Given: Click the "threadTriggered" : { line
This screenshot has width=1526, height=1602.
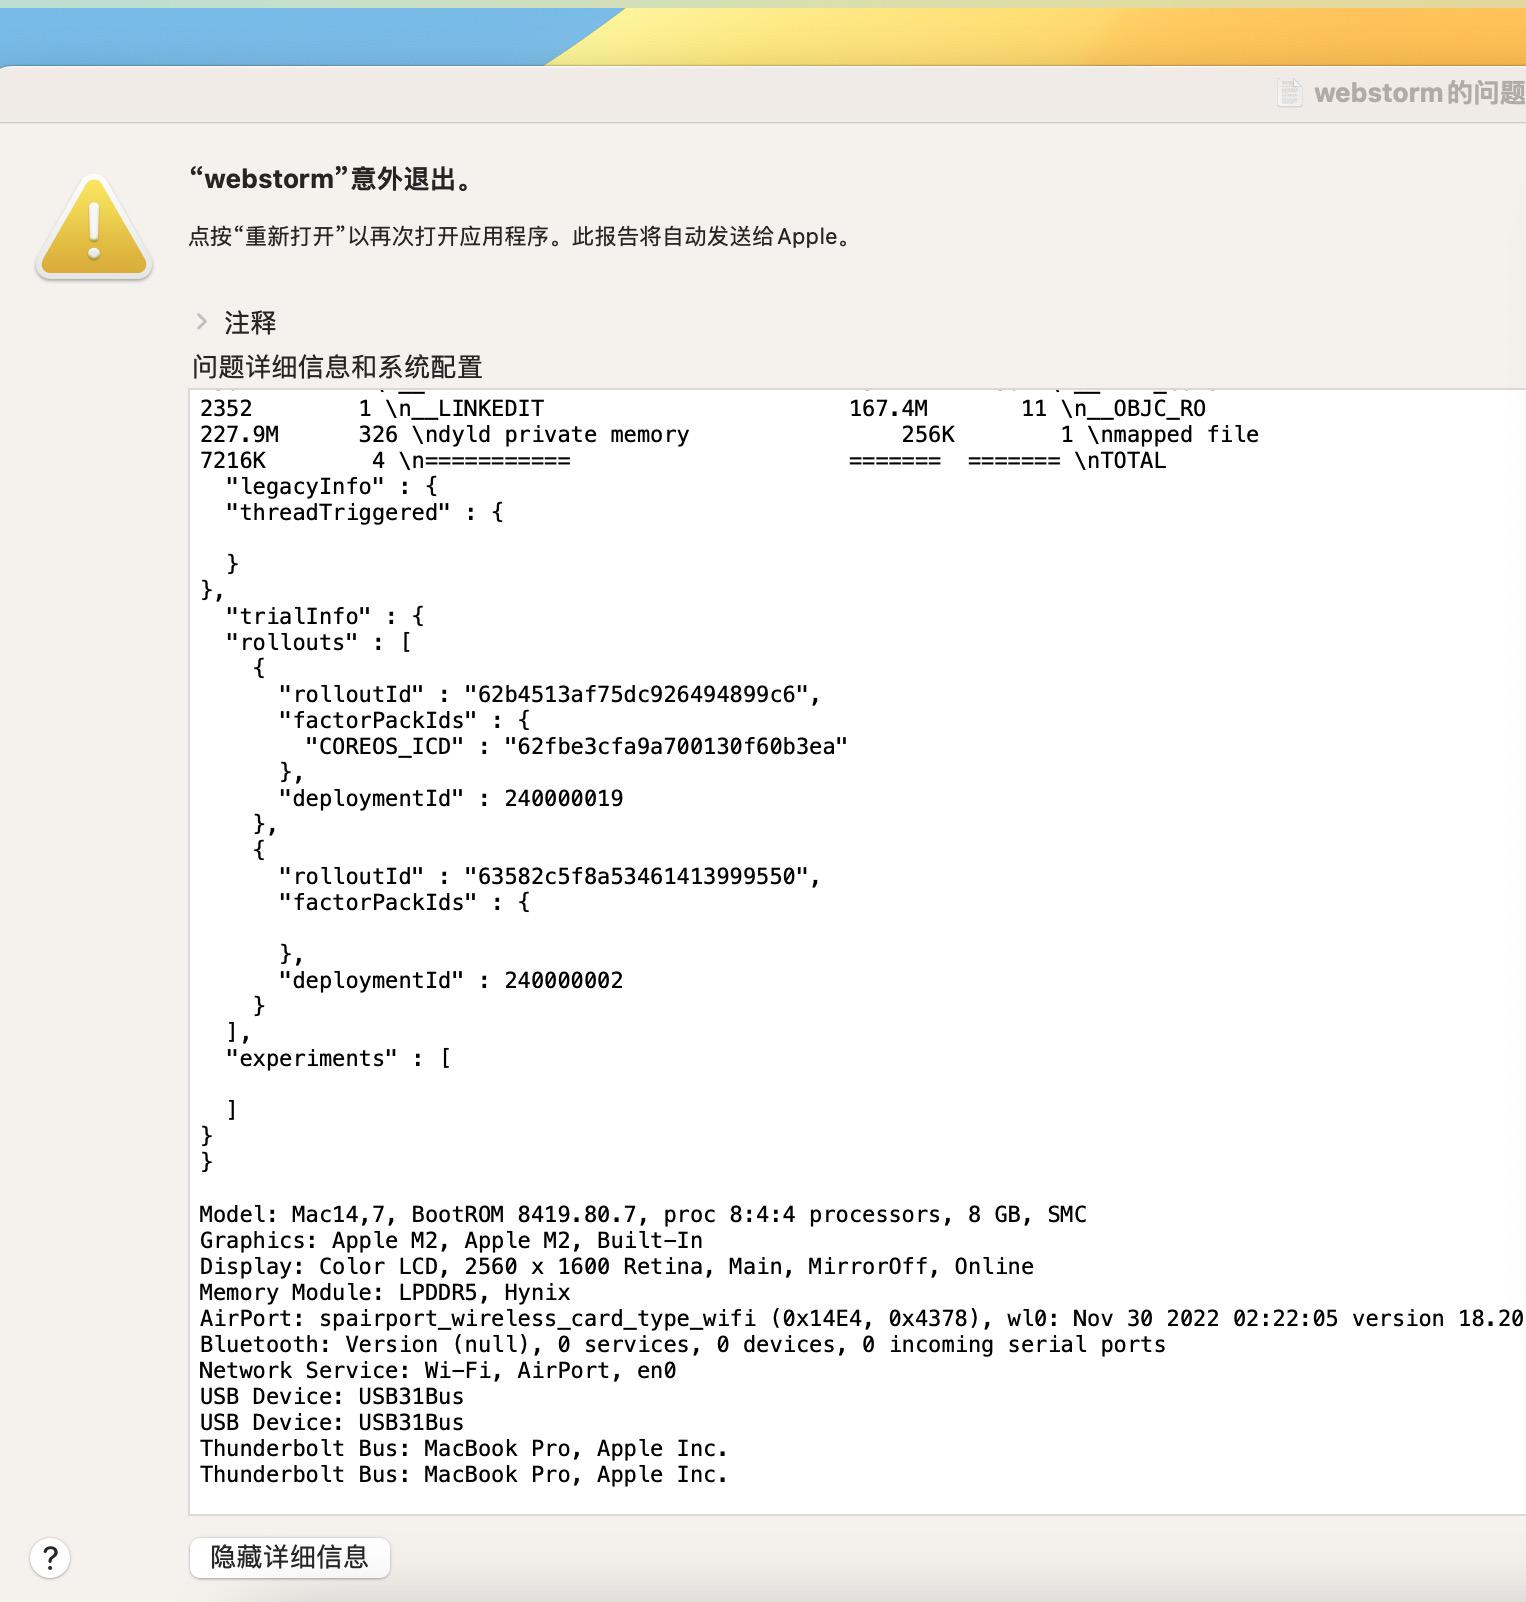Looking at the screenshot, I should 365,513.
